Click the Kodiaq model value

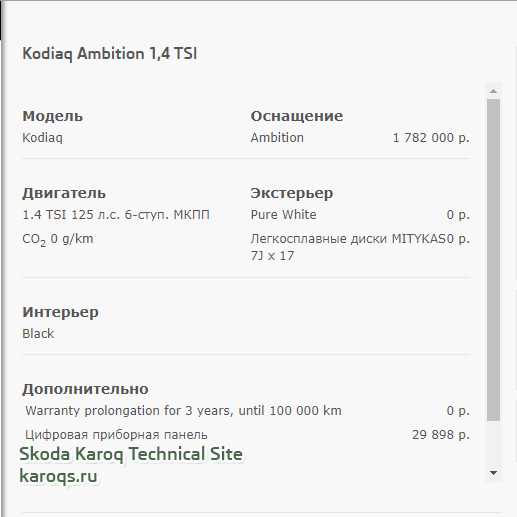click(42, 138)
